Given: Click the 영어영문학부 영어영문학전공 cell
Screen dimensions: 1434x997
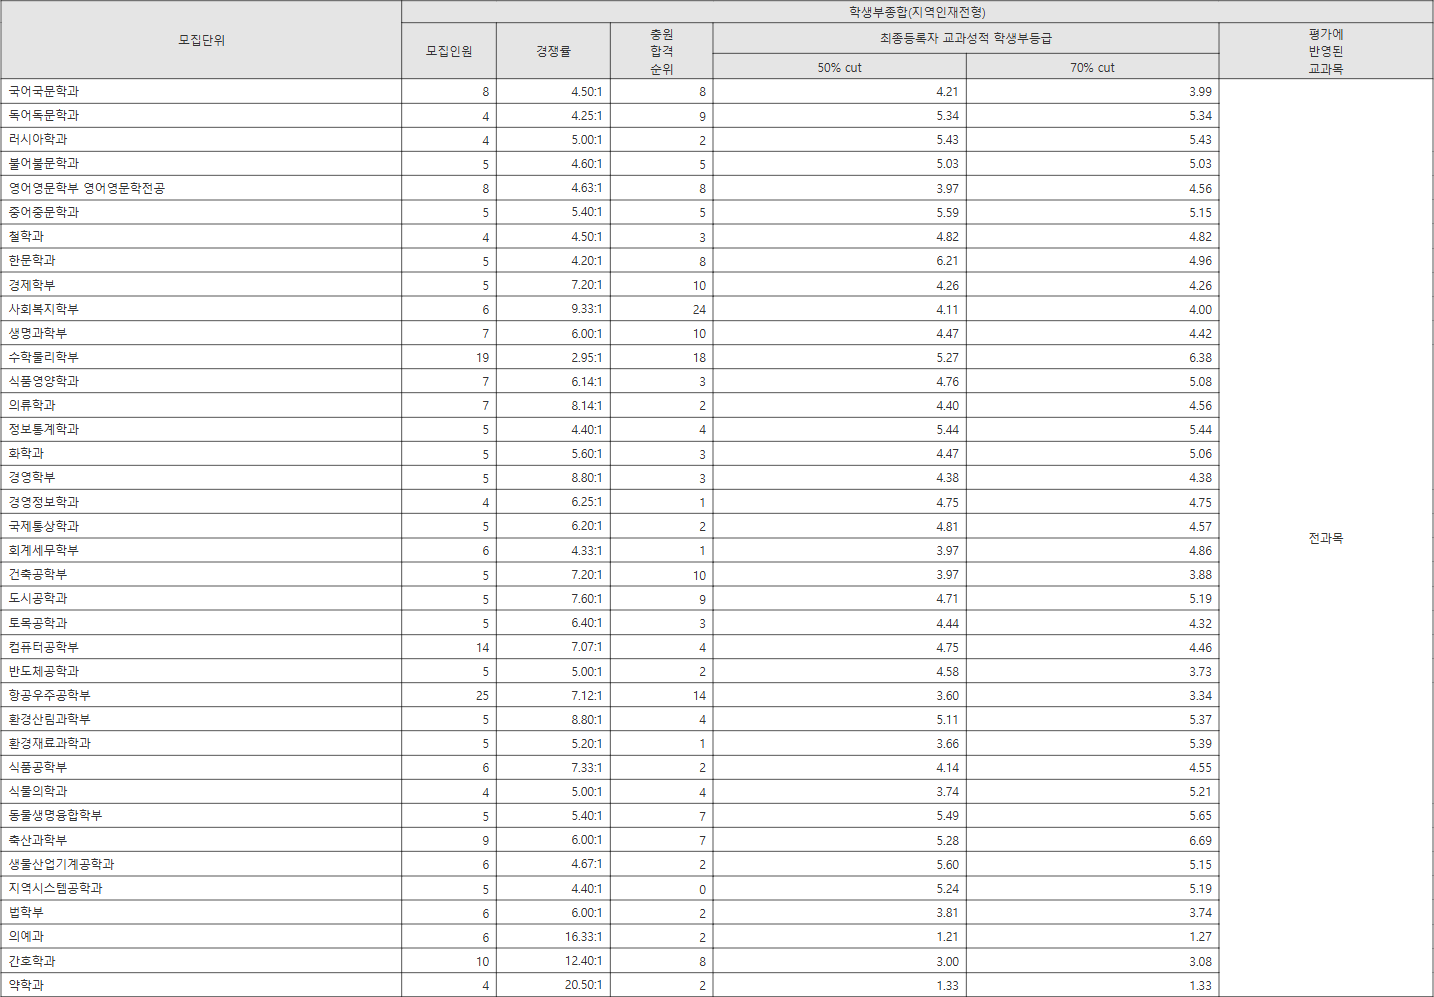Looking at the screenshot, I should (x=87, y=188).
